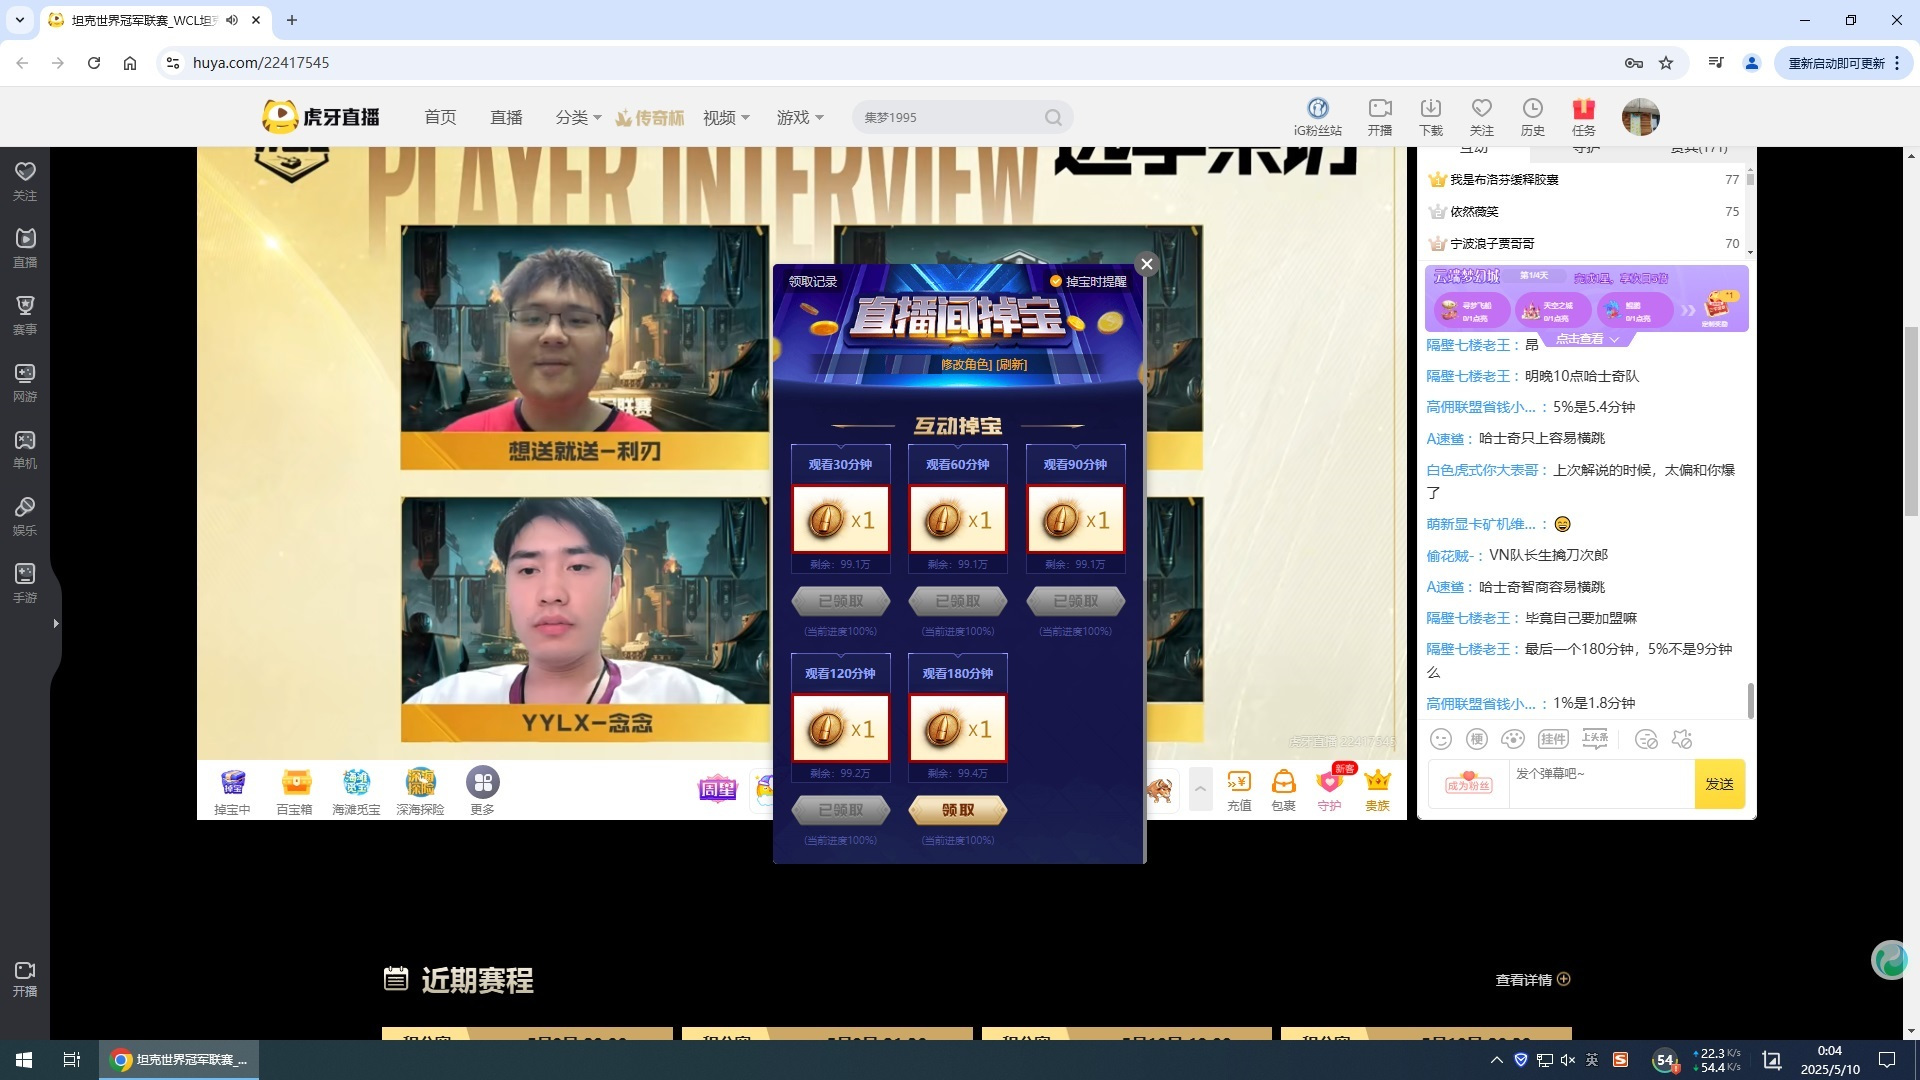Go to 首页 in top navigation
1920x1080 pixels.
(440, 117)
